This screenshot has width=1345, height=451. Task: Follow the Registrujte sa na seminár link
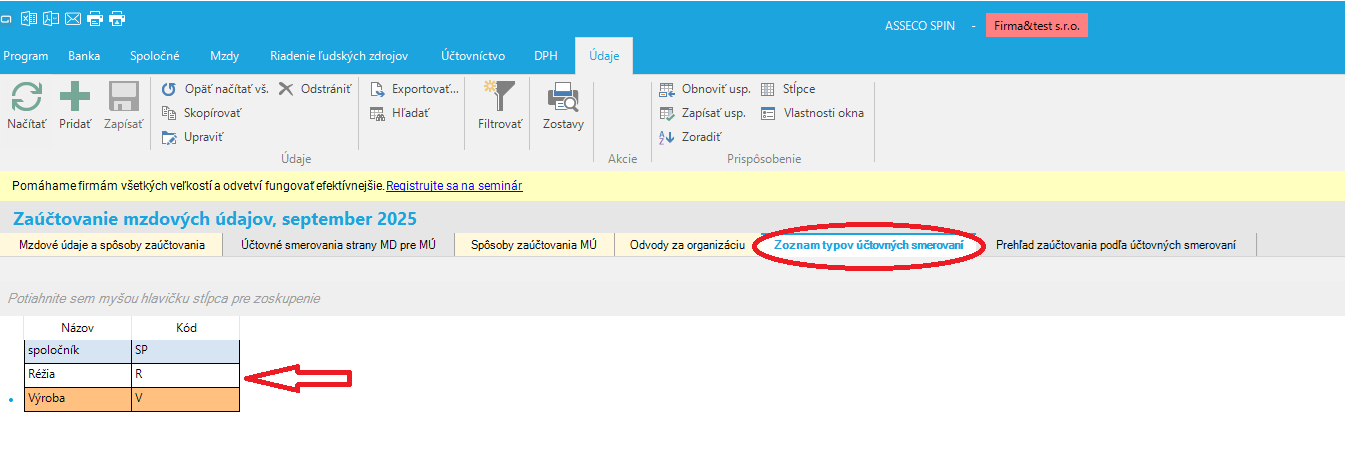pyautogui.click(x=454, y=186)
